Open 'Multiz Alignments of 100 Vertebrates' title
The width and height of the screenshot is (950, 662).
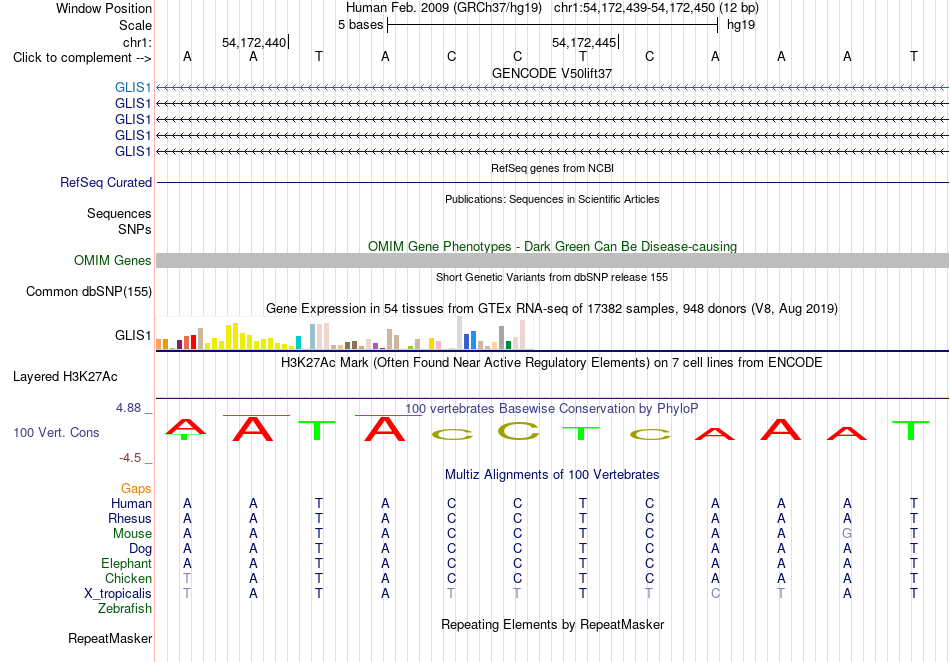552,475
